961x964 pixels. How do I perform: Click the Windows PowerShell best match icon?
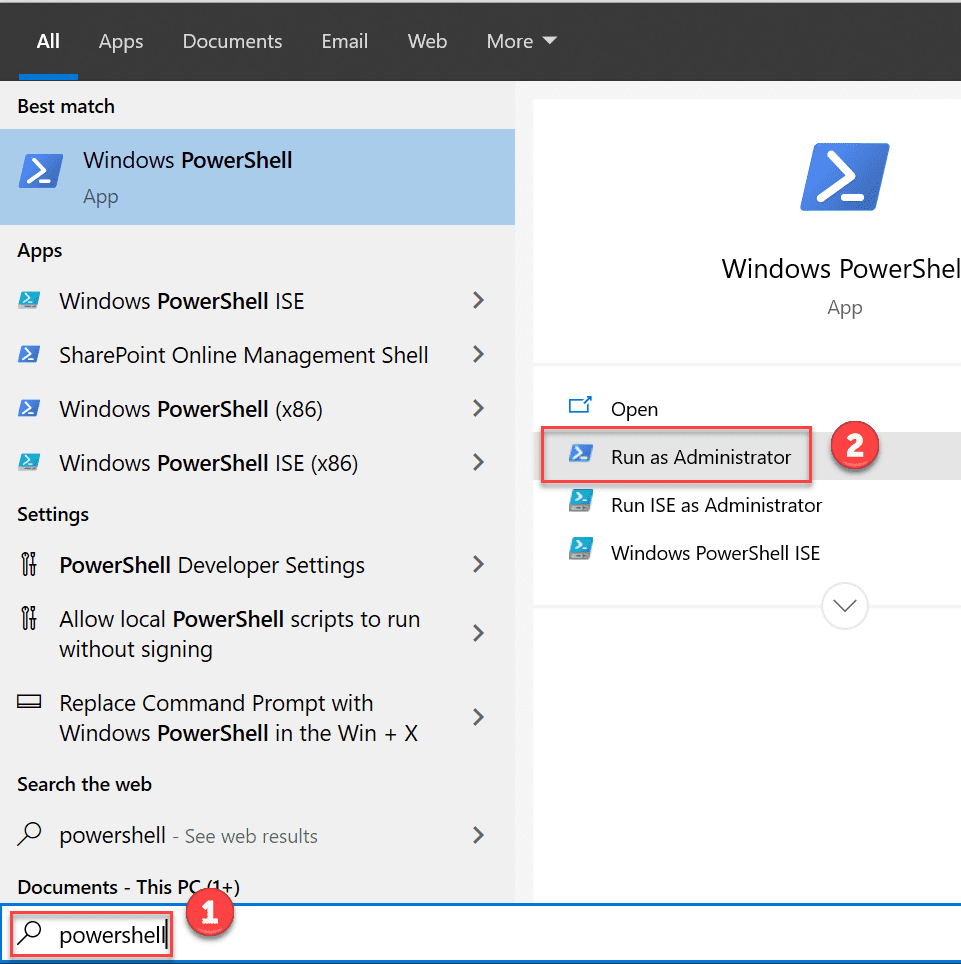41,171
